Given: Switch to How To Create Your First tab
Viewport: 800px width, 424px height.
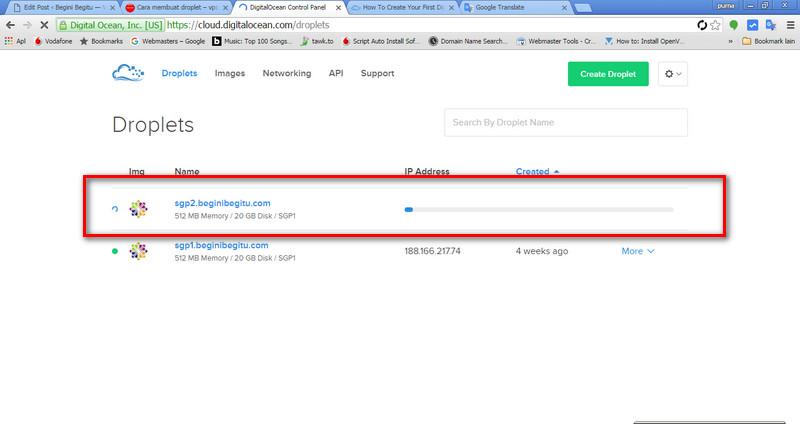Looking at the screenshot, I should click(x=402, y=8).
